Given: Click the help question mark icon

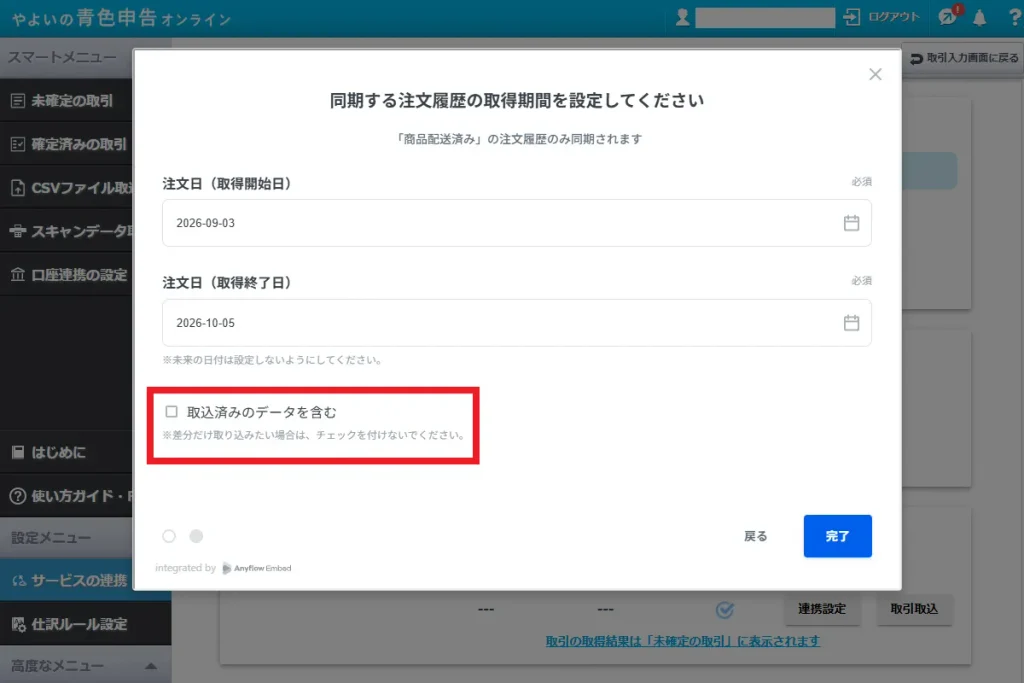Looking at the screenshot, I should pos(1014,18).
